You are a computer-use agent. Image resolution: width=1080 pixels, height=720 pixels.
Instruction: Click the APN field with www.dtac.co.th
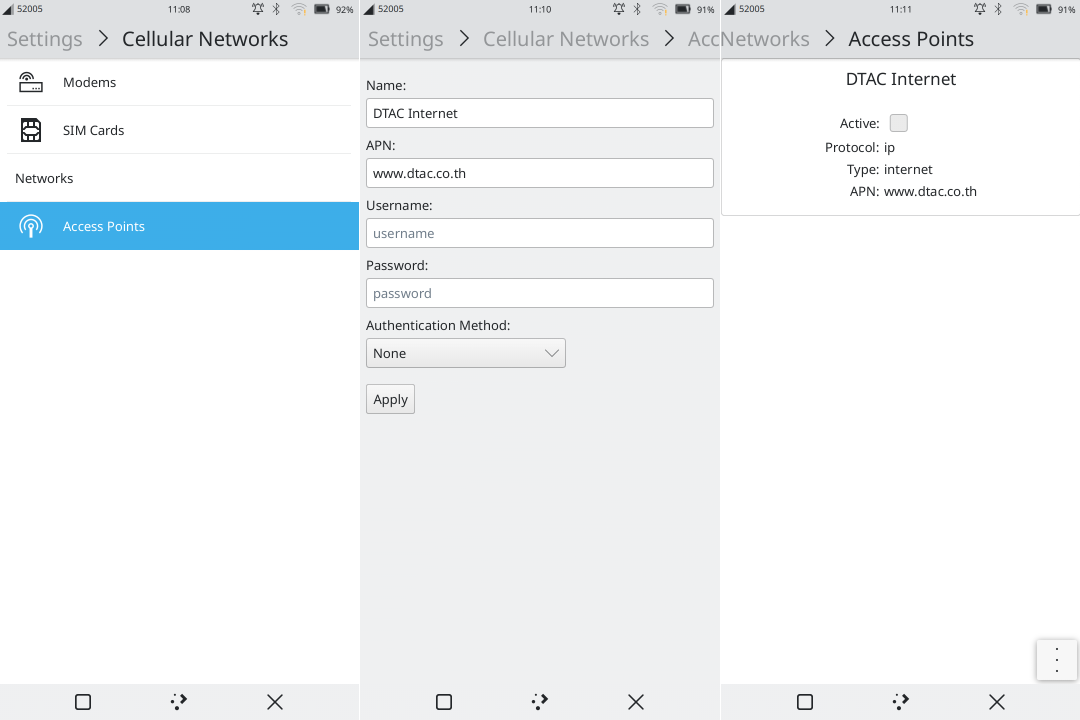coord(539,173)
